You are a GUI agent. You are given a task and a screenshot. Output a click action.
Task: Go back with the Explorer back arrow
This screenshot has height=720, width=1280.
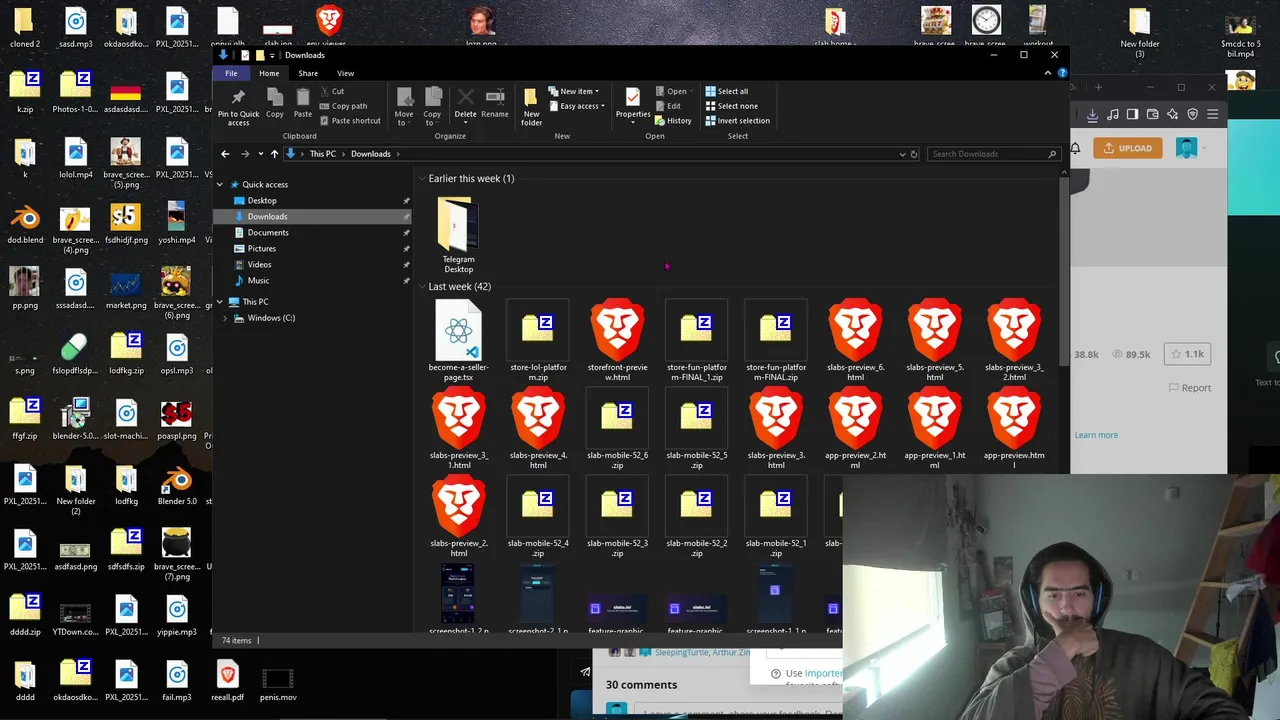(225, 154)
